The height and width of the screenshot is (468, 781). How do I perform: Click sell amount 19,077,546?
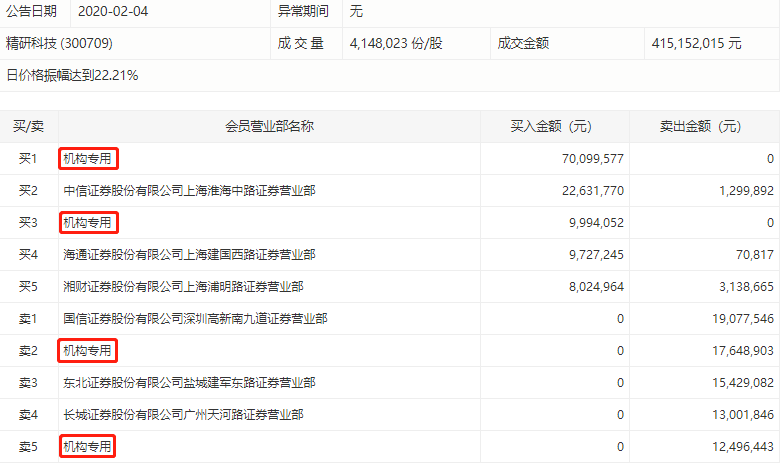pyautogui.click(x=743, y=319)
